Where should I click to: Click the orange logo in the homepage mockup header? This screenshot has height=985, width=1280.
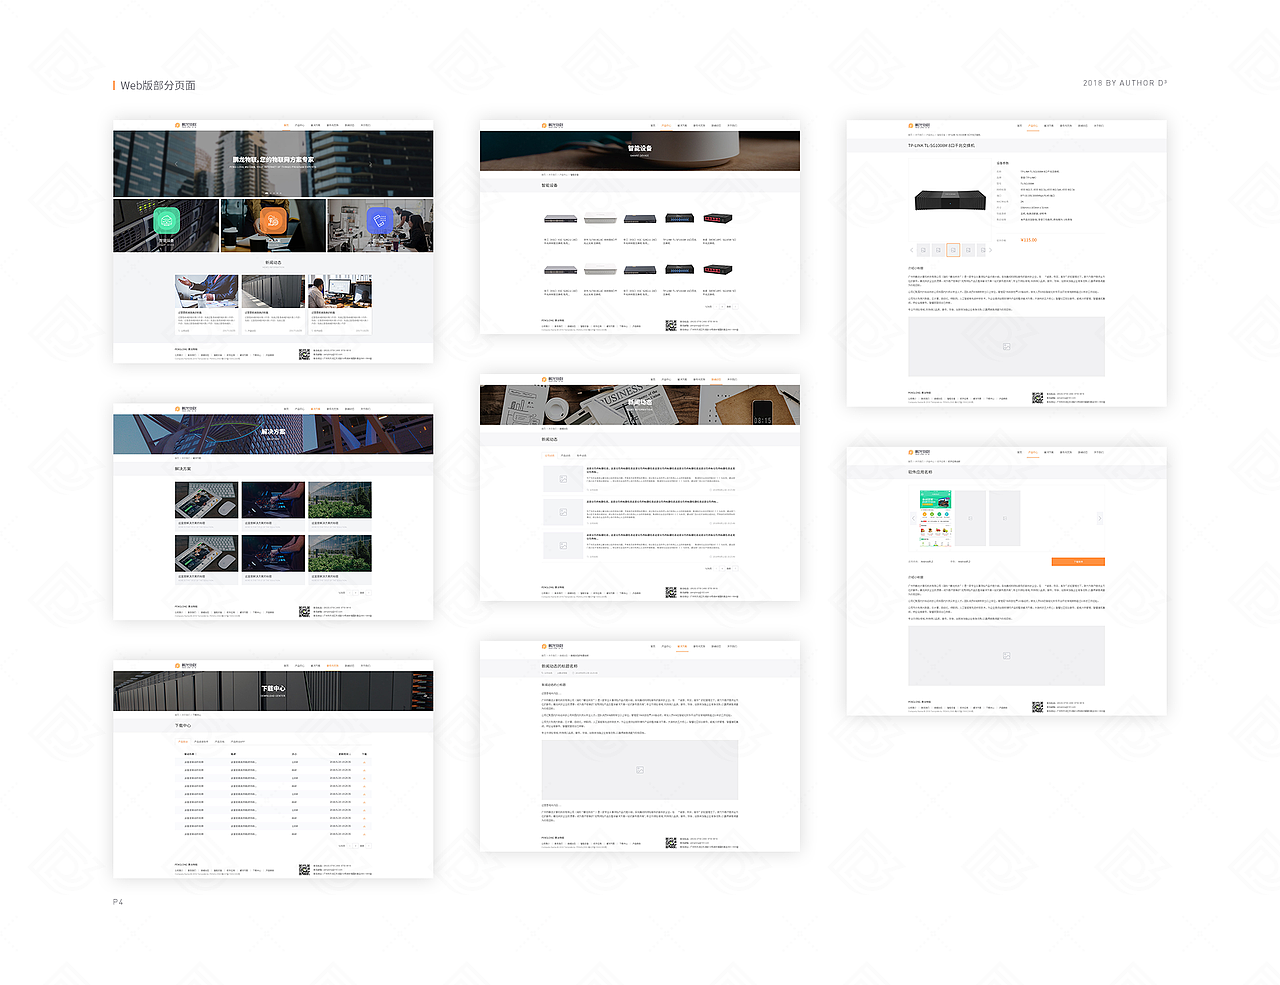(x=187, y=126)
